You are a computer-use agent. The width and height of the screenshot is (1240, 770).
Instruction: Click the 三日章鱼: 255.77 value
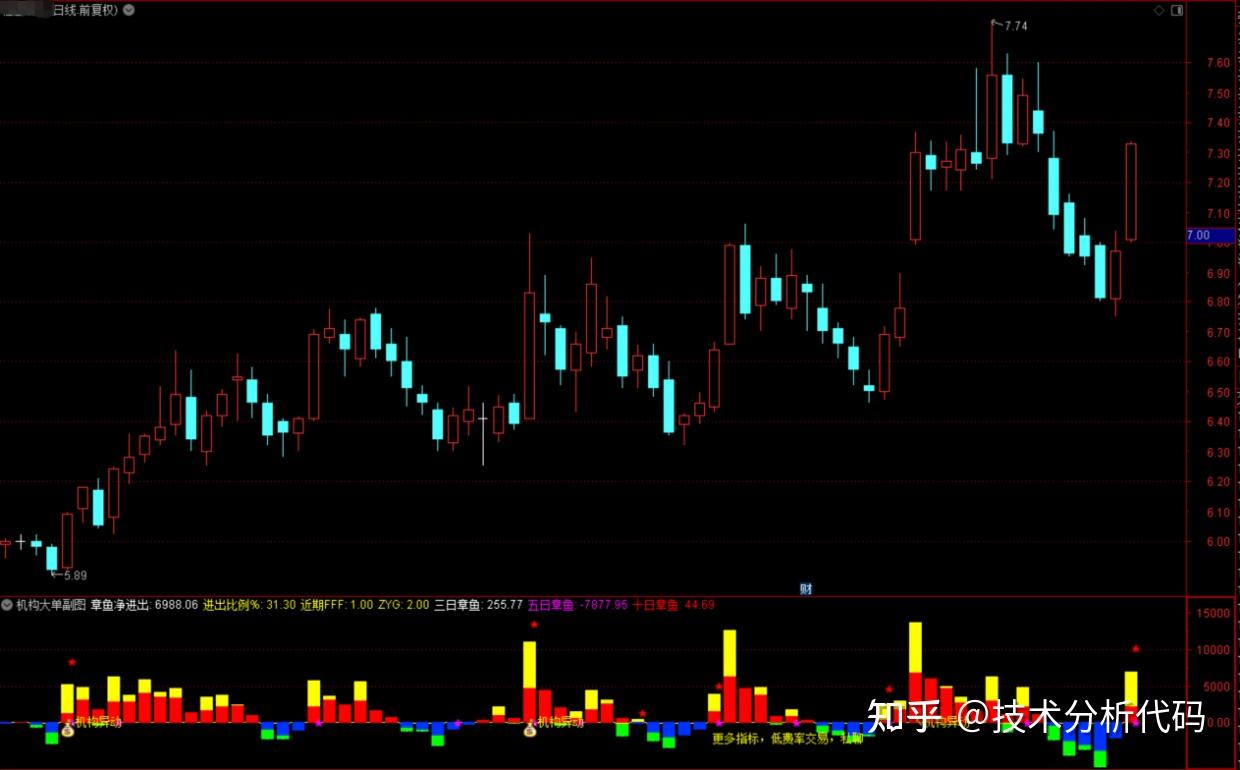478,605
